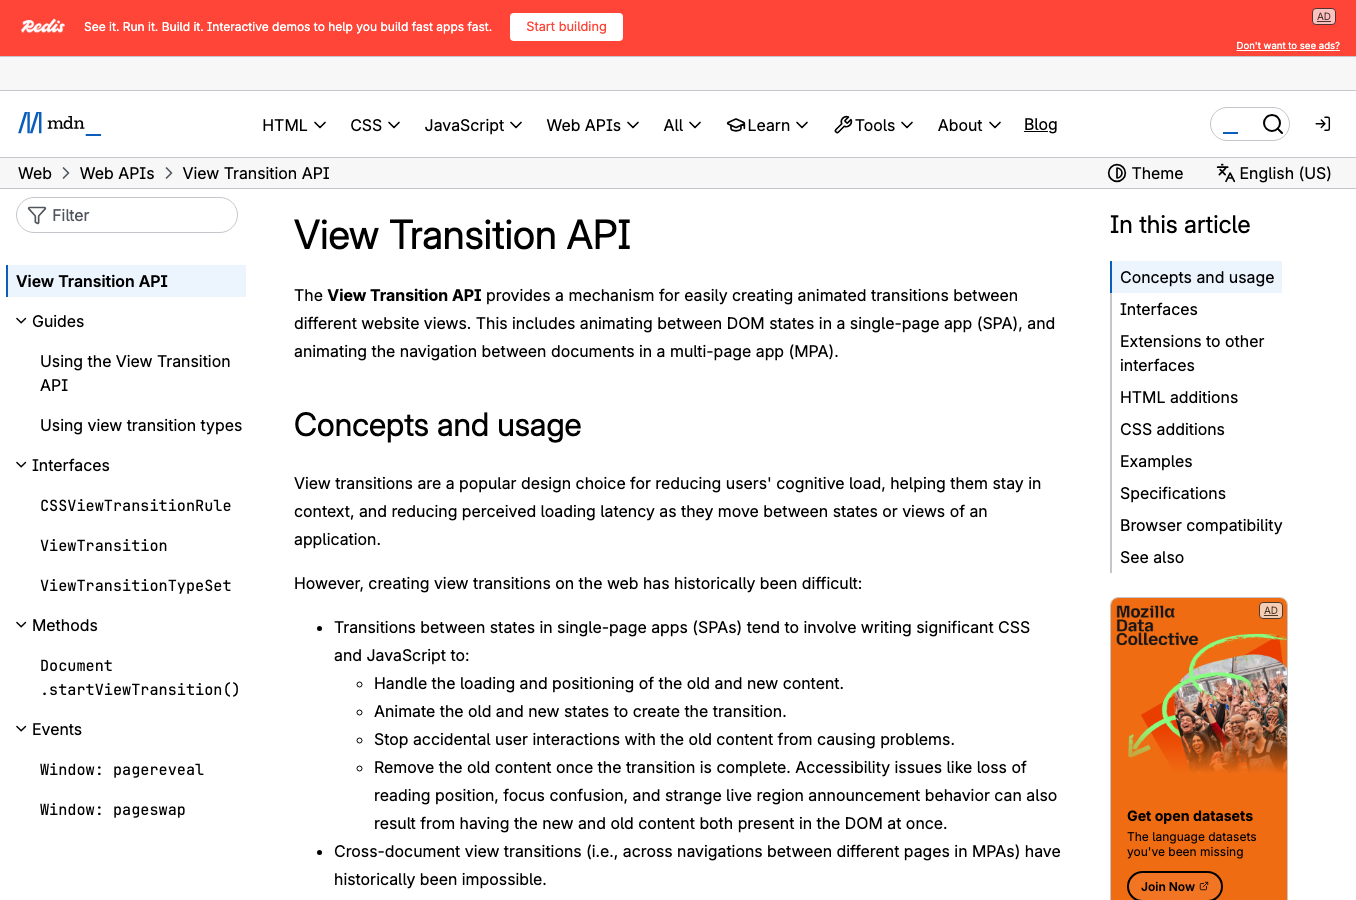Click the Start building button
Viewport: 1356px width, 900px height.
point(566,27)
